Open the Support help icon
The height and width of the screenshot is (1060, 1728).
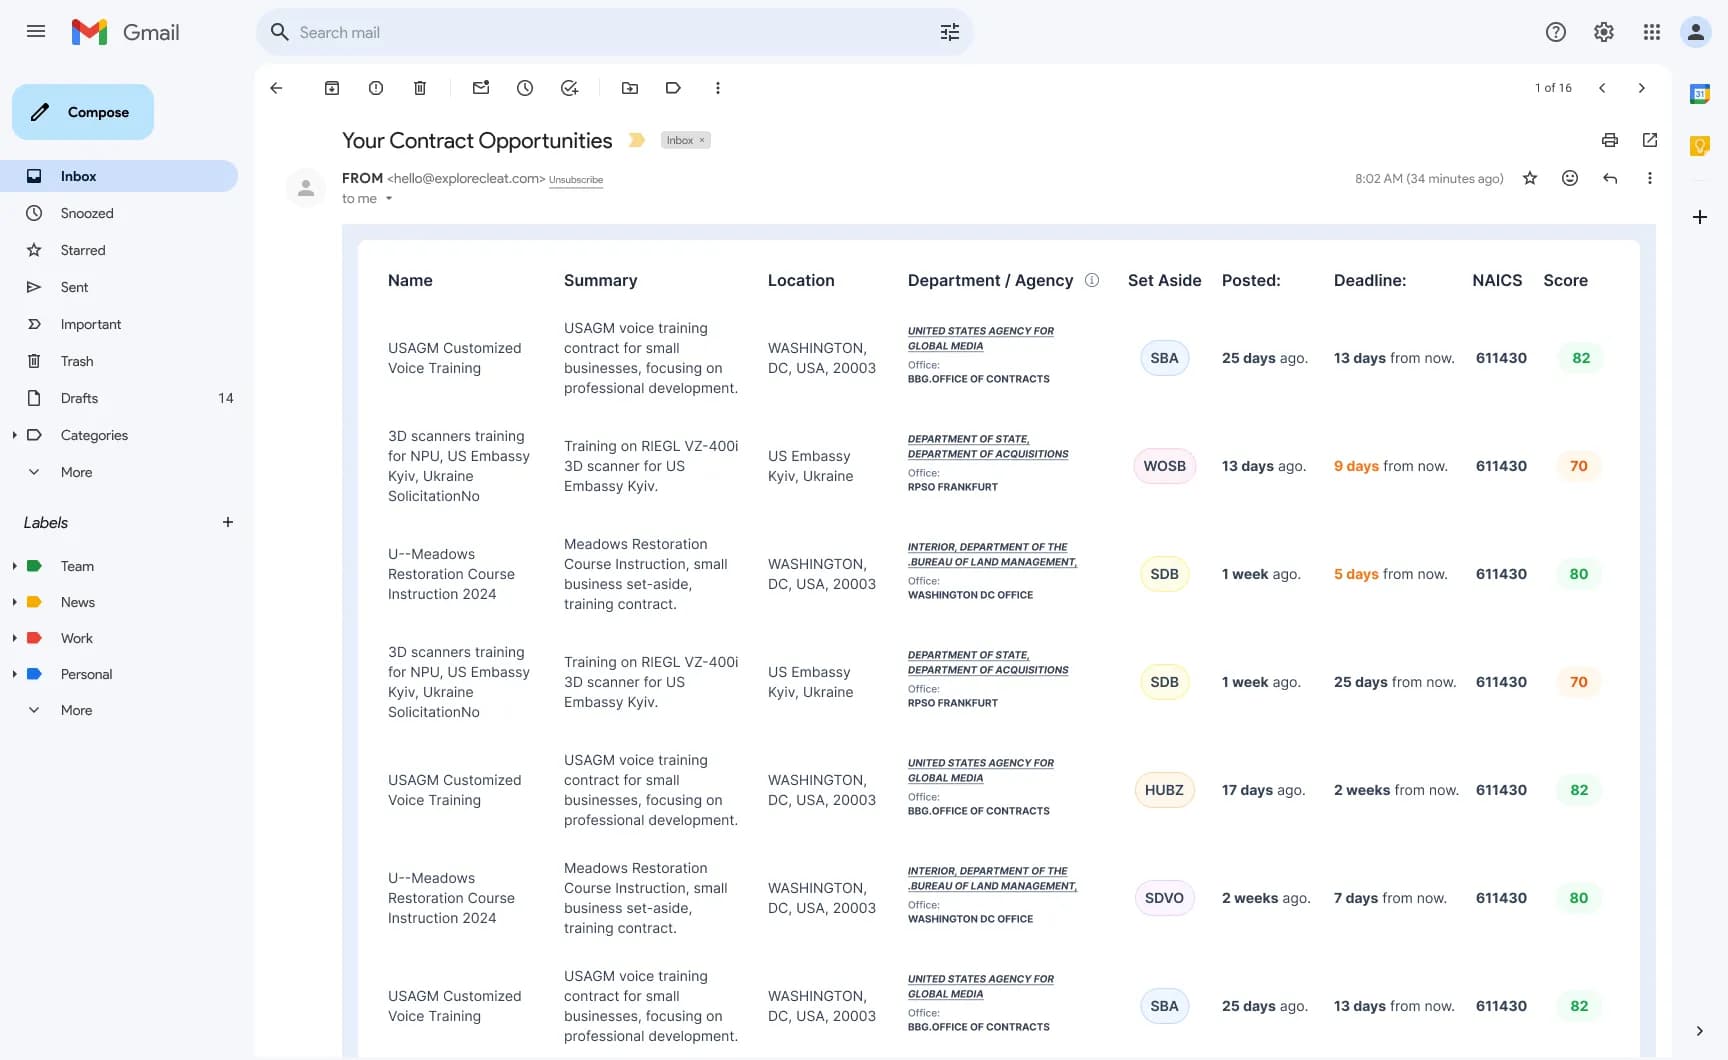(x=1555, y=32)
